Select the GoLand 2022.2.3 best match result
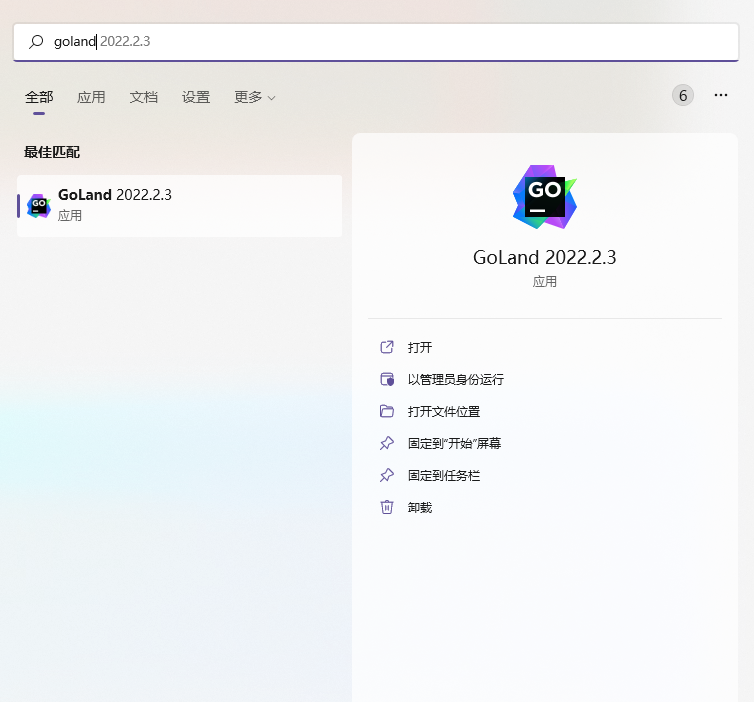Viewport: 754px width, 702px height. point(179,206)
